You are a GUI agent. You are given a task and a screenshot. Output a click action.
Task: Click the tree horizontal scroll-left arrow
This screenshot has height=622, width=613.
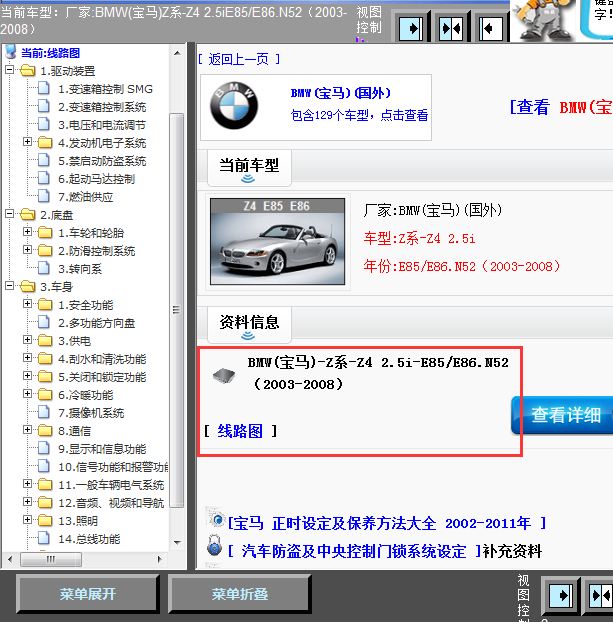click(x=10, y=559)
